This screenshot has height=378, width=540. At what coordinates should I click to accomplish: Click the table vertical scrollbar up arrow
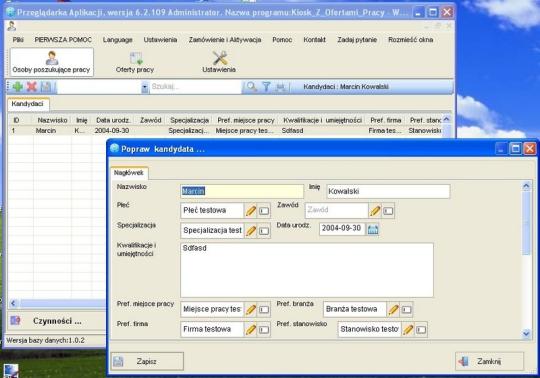tap(447, 119)
